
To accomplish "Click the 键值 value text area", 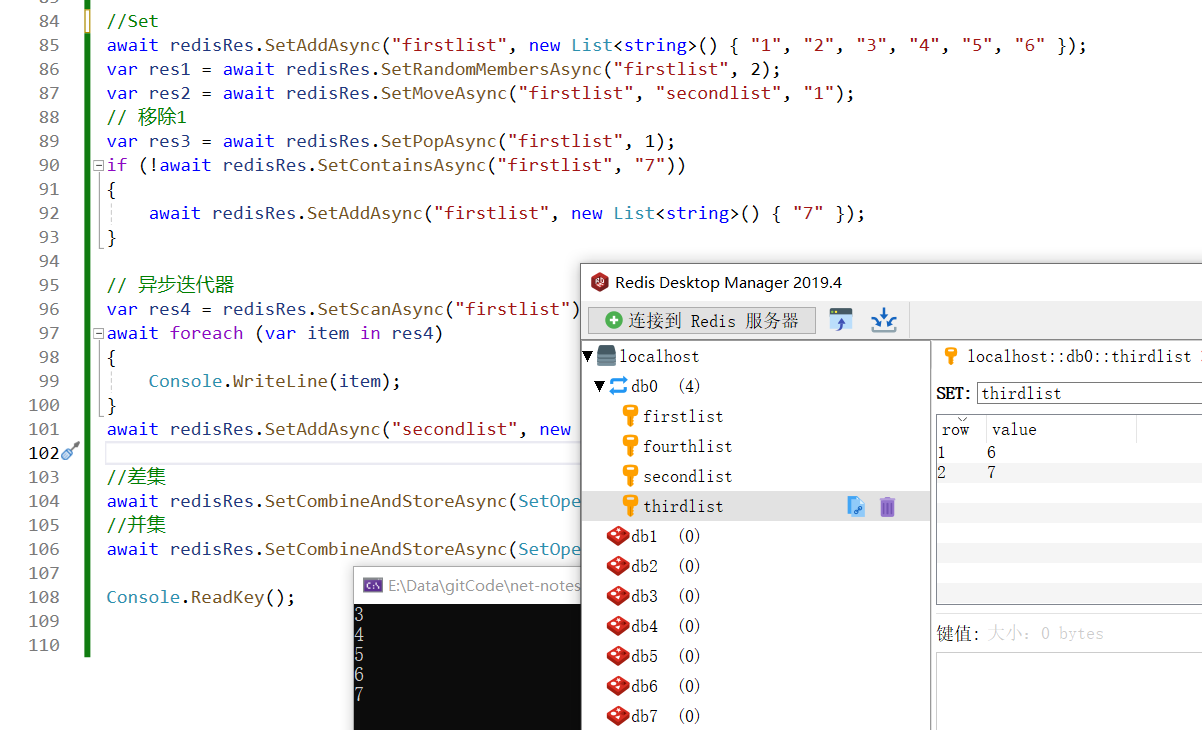I will (x=1069, y=691).
